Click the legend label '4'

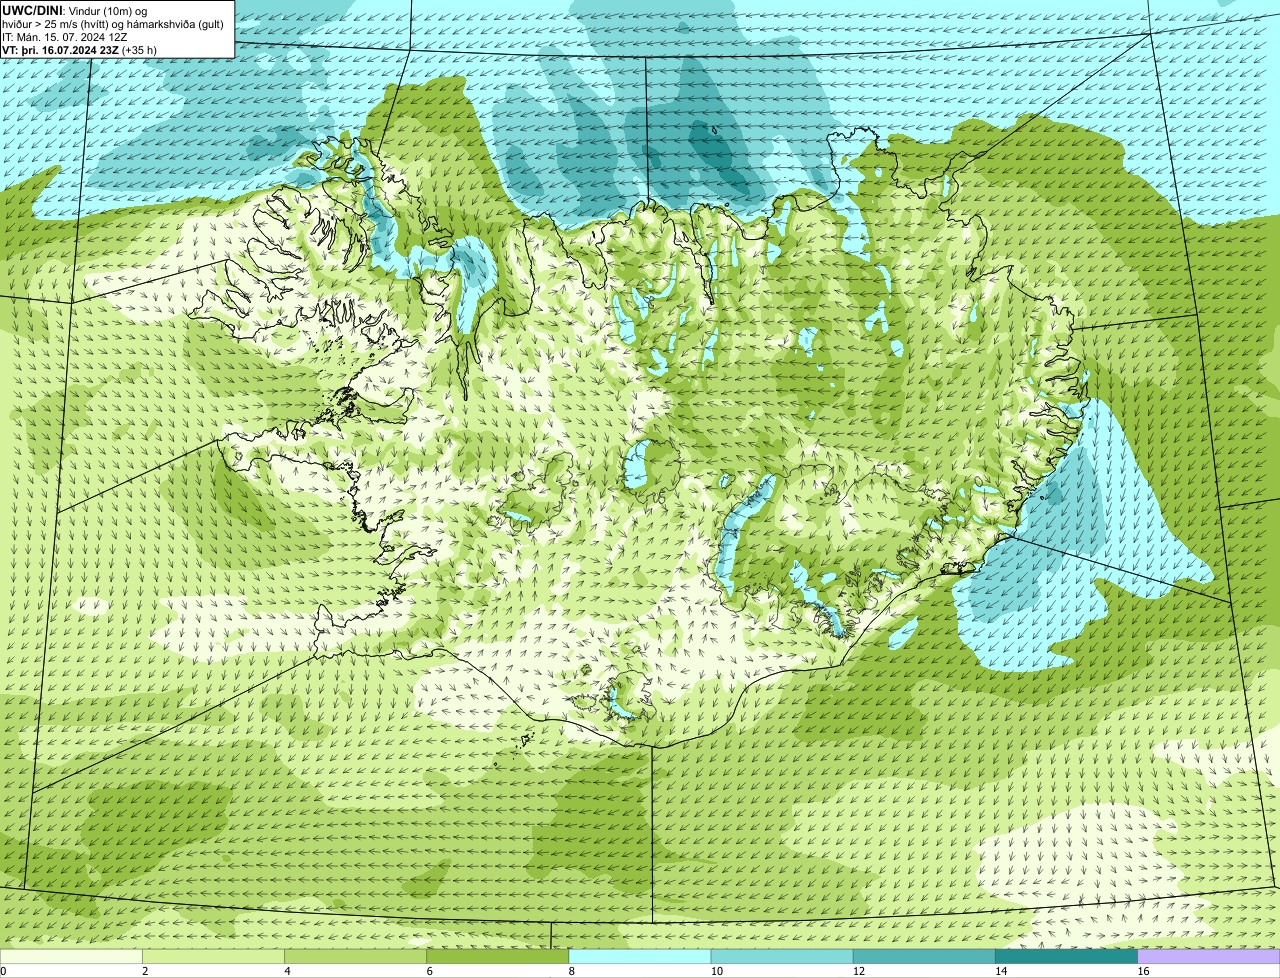tap(287, 971)
